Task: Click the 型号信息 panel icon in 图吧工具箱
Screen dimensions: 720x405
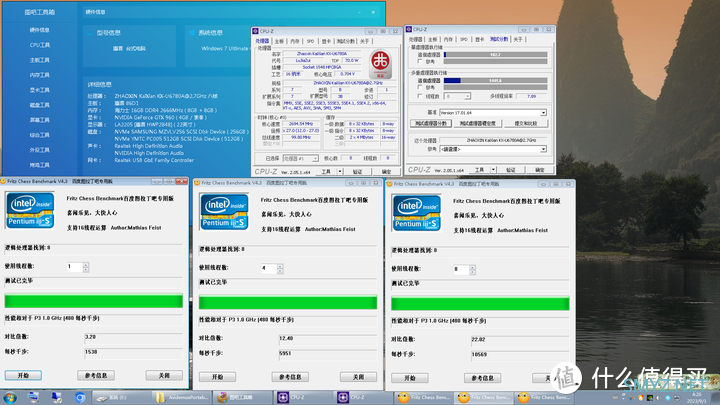Action: tap(90, 33)
